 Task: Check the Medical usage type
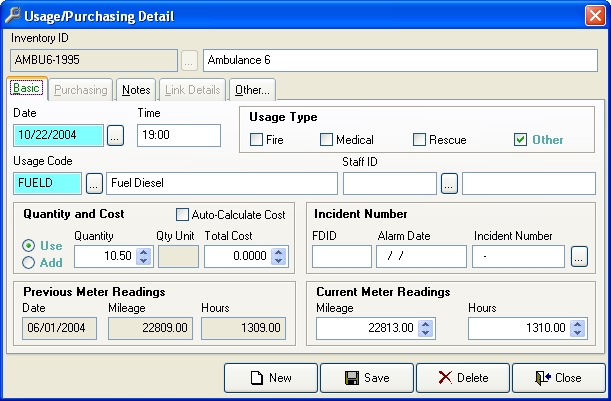click(326, 140)
